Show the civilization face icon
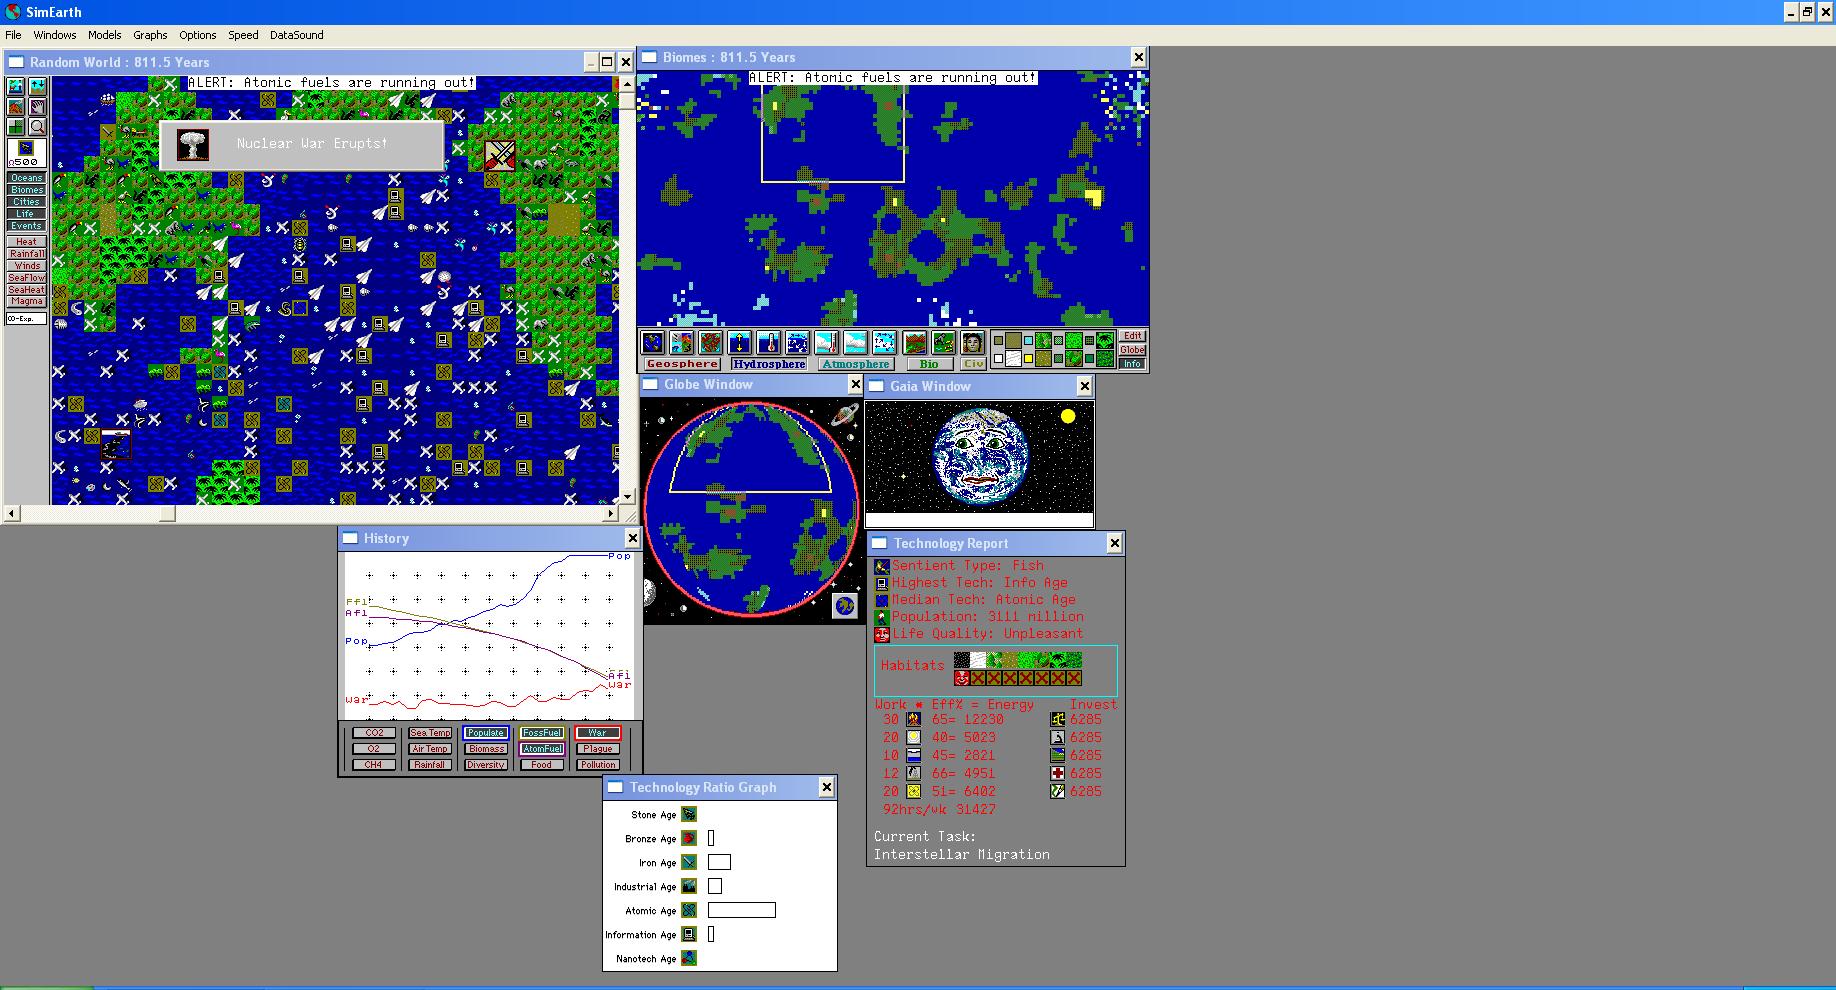The image size is (1836, 990). [x=973, y=343]
